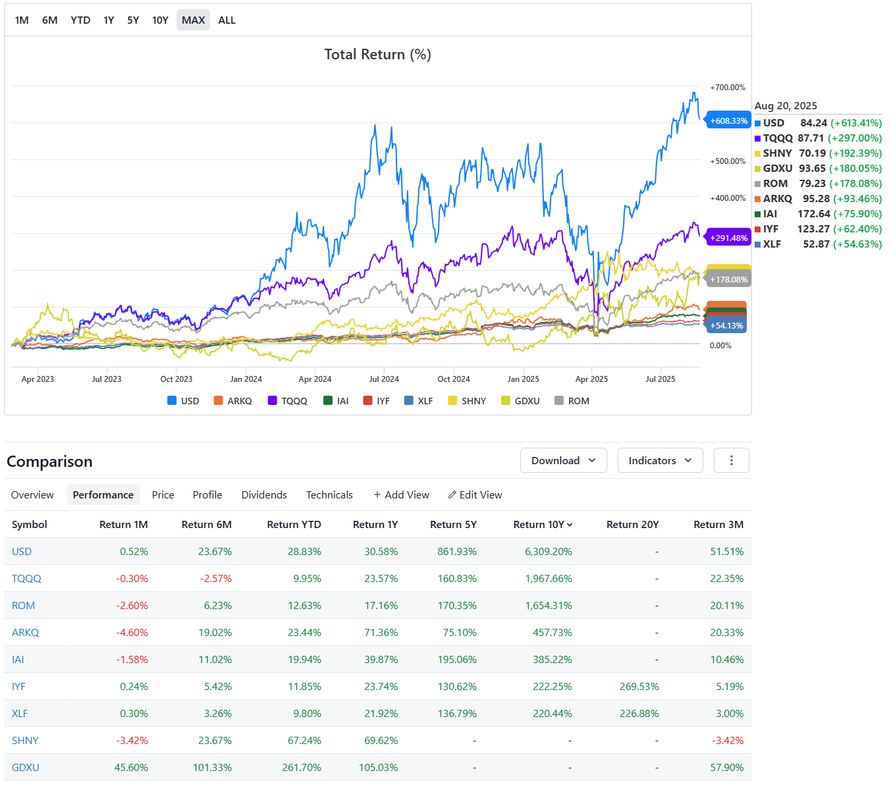Image resolution: width=891 pixels, height=800 pixels.
Task: Click USD blue swatch in side legend
Action: click(757, 123)
